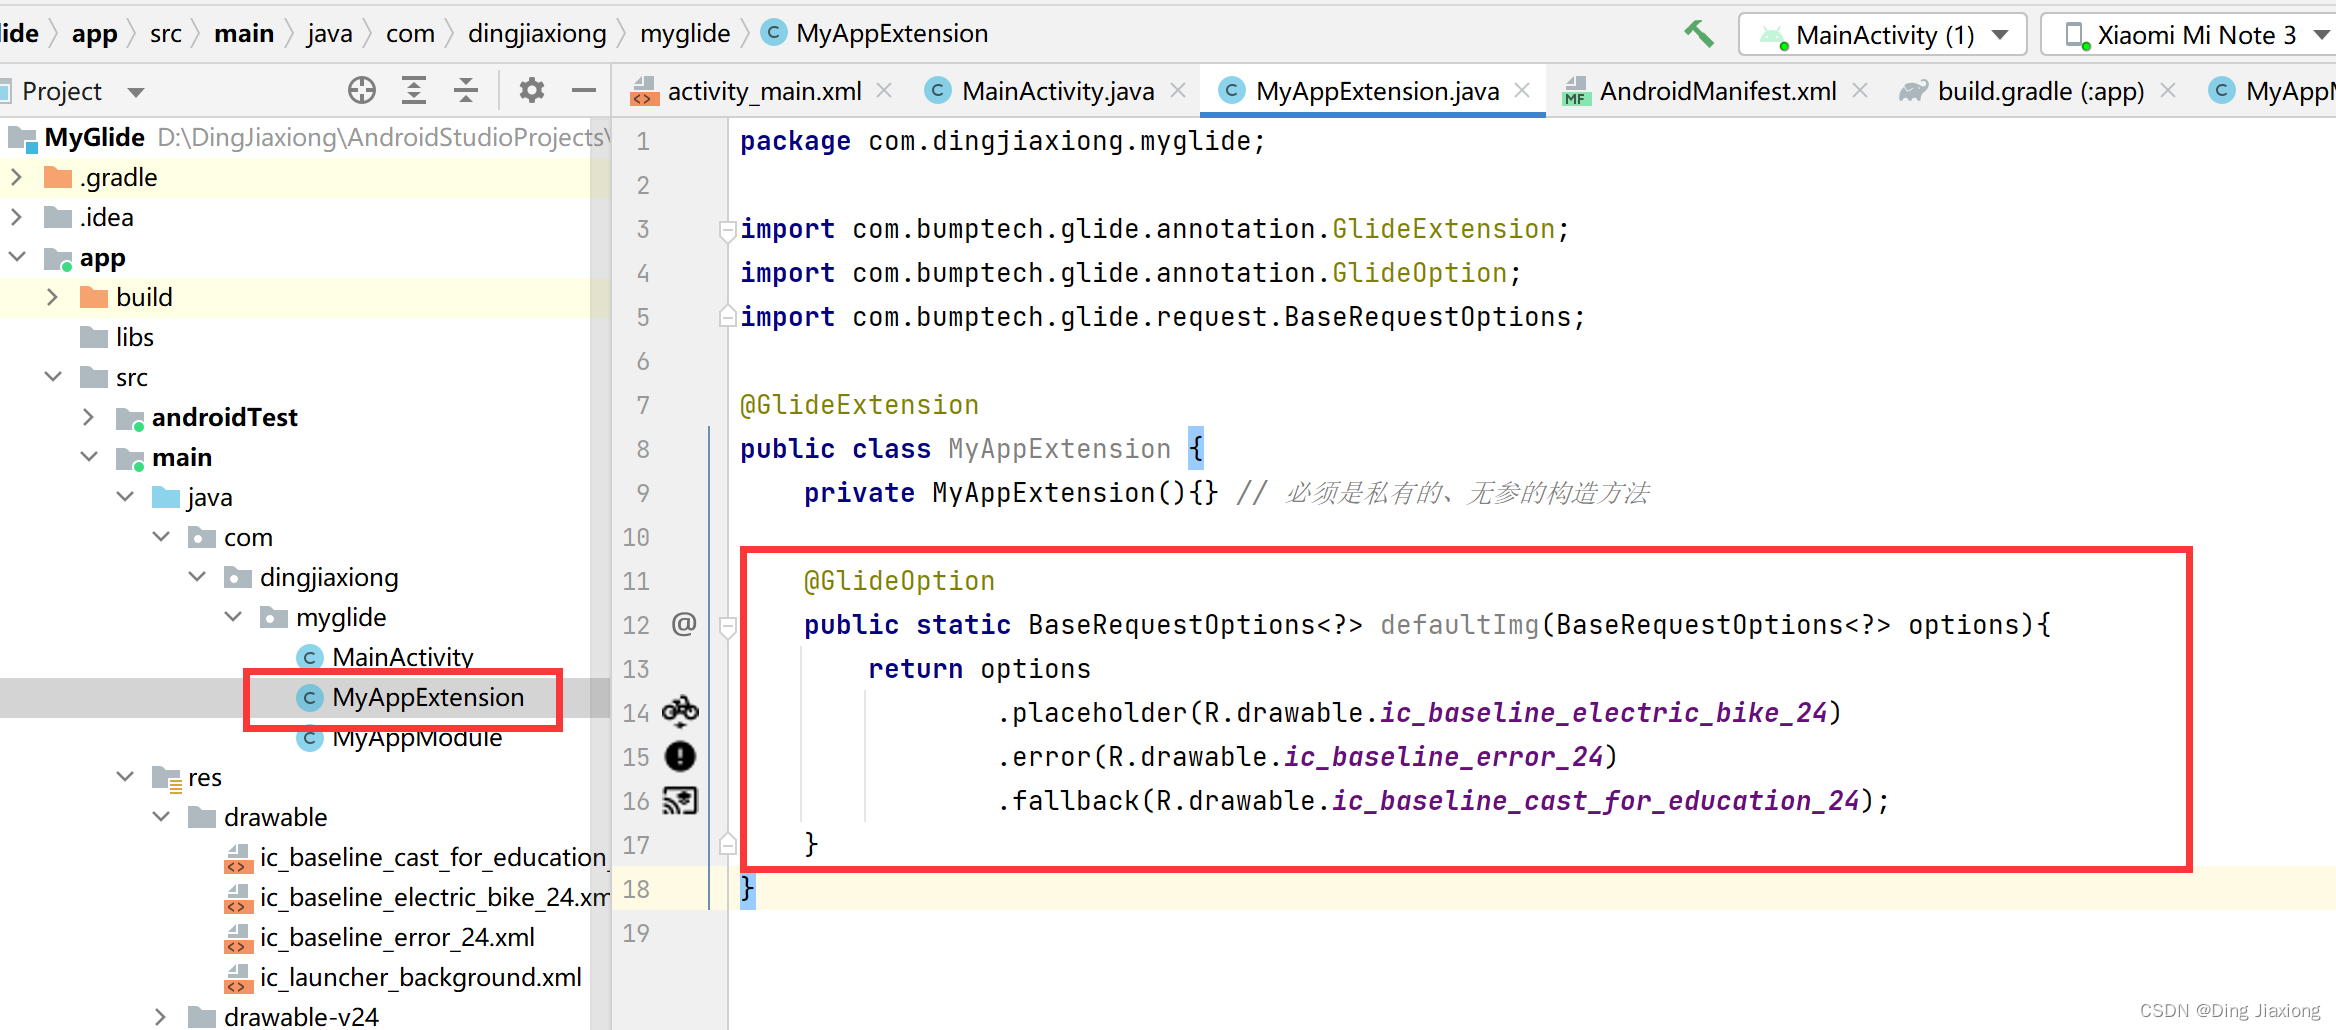Collapse the res folder arrow
2336x1030 pixels.
click(125, 777)
